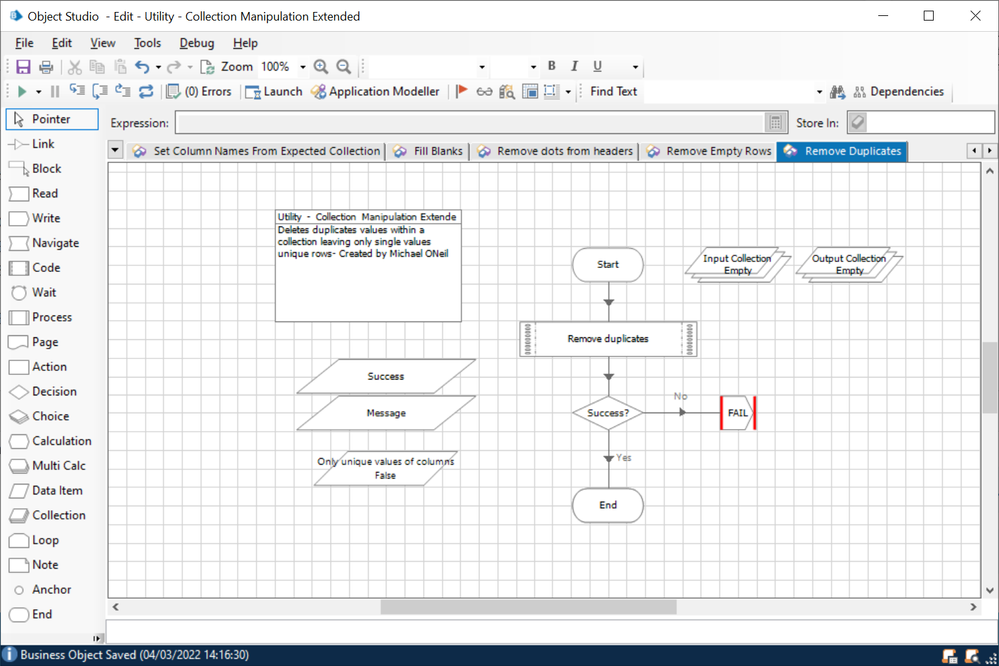Viewport: 999px width, 666px height.
Task: Open the Zoom percentage dropdown
Action: [303, 67]
